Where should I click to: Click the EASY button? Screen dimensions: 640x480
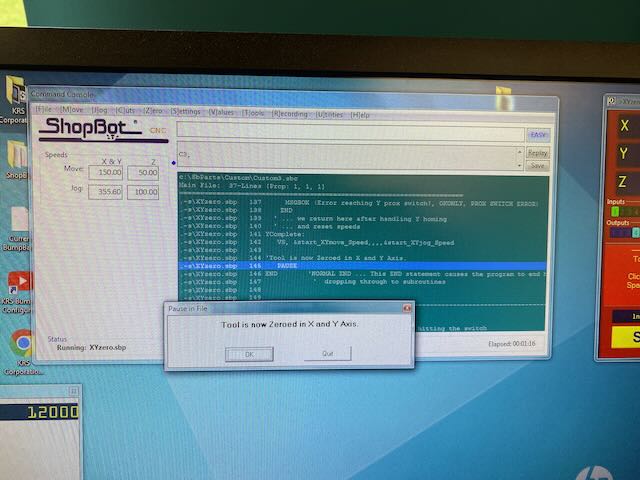coord(538,135)
